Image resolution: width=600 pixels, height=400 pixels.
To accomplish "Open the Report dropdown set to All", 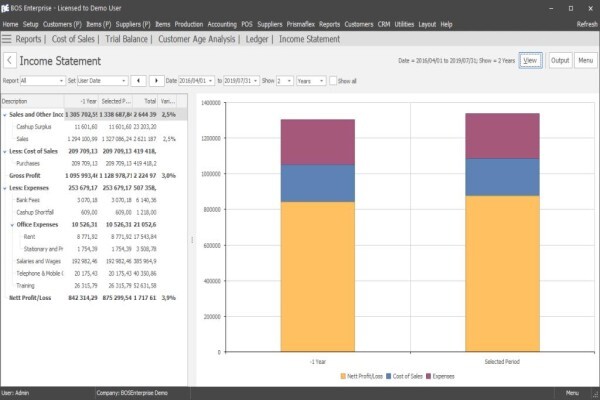I will 42,81.
